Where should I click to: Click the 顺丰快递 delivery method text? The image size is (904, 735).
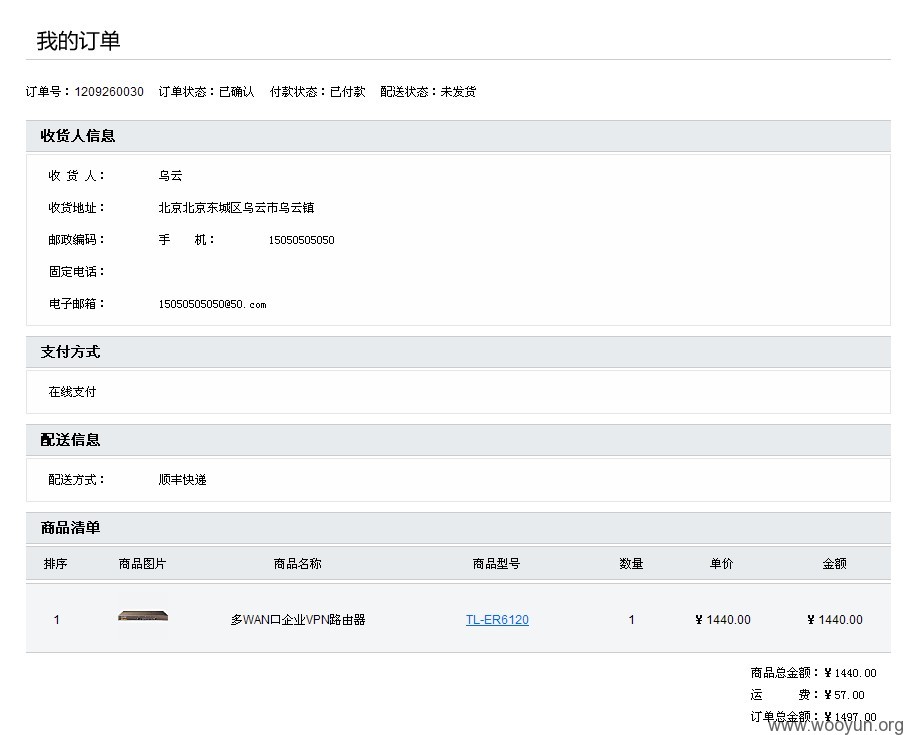(182, 480)
